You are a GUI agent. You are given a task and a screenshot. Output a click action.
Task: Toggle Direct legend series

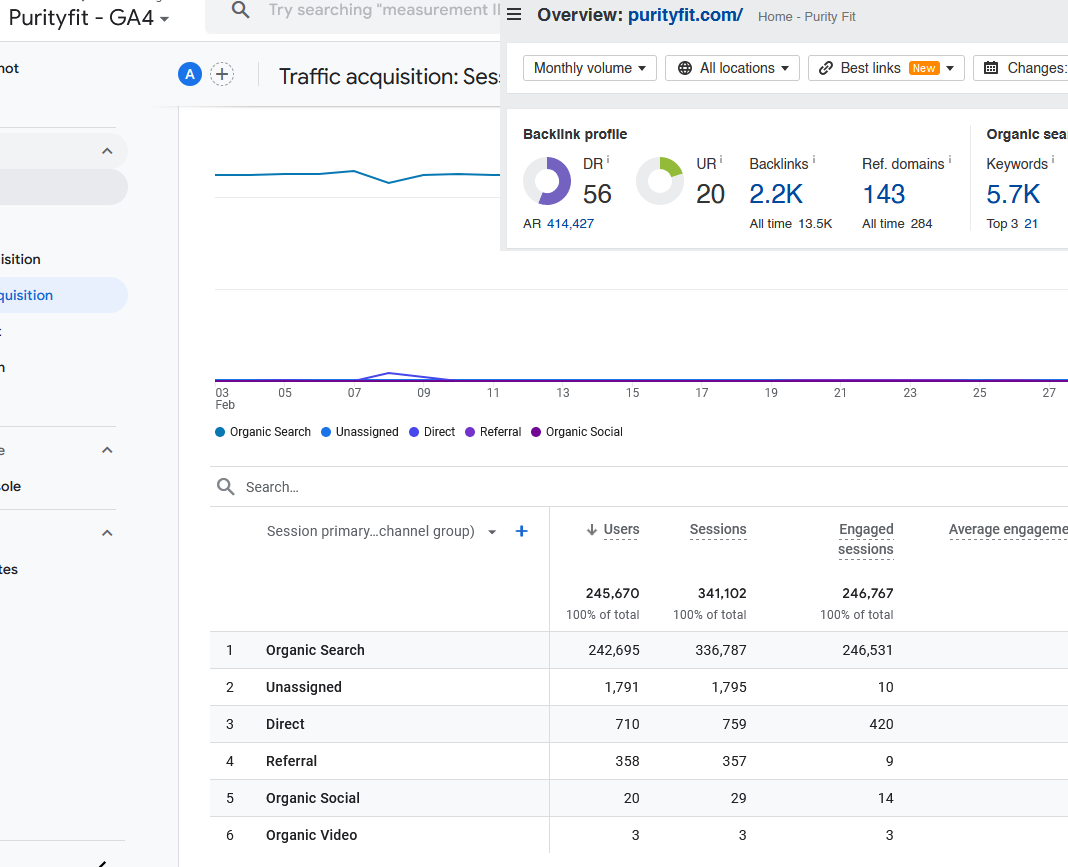pos(432,432)
